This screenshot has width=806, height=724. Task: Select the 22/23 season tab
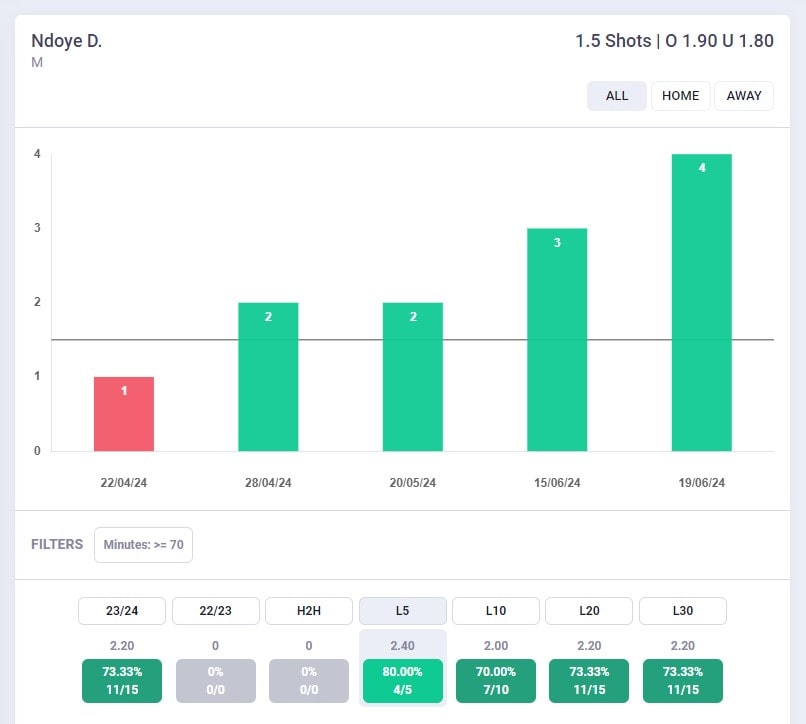click(x=215, y=610)
